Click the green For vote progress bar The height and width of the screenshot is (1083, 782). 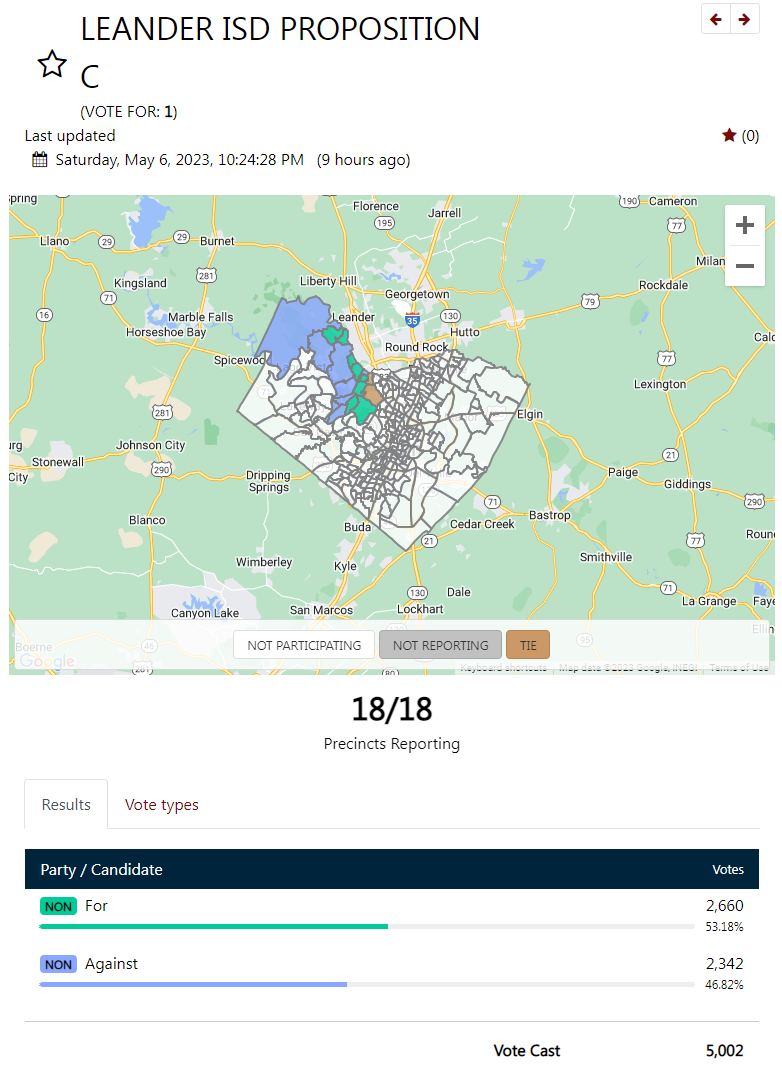(x=213, y=926)
